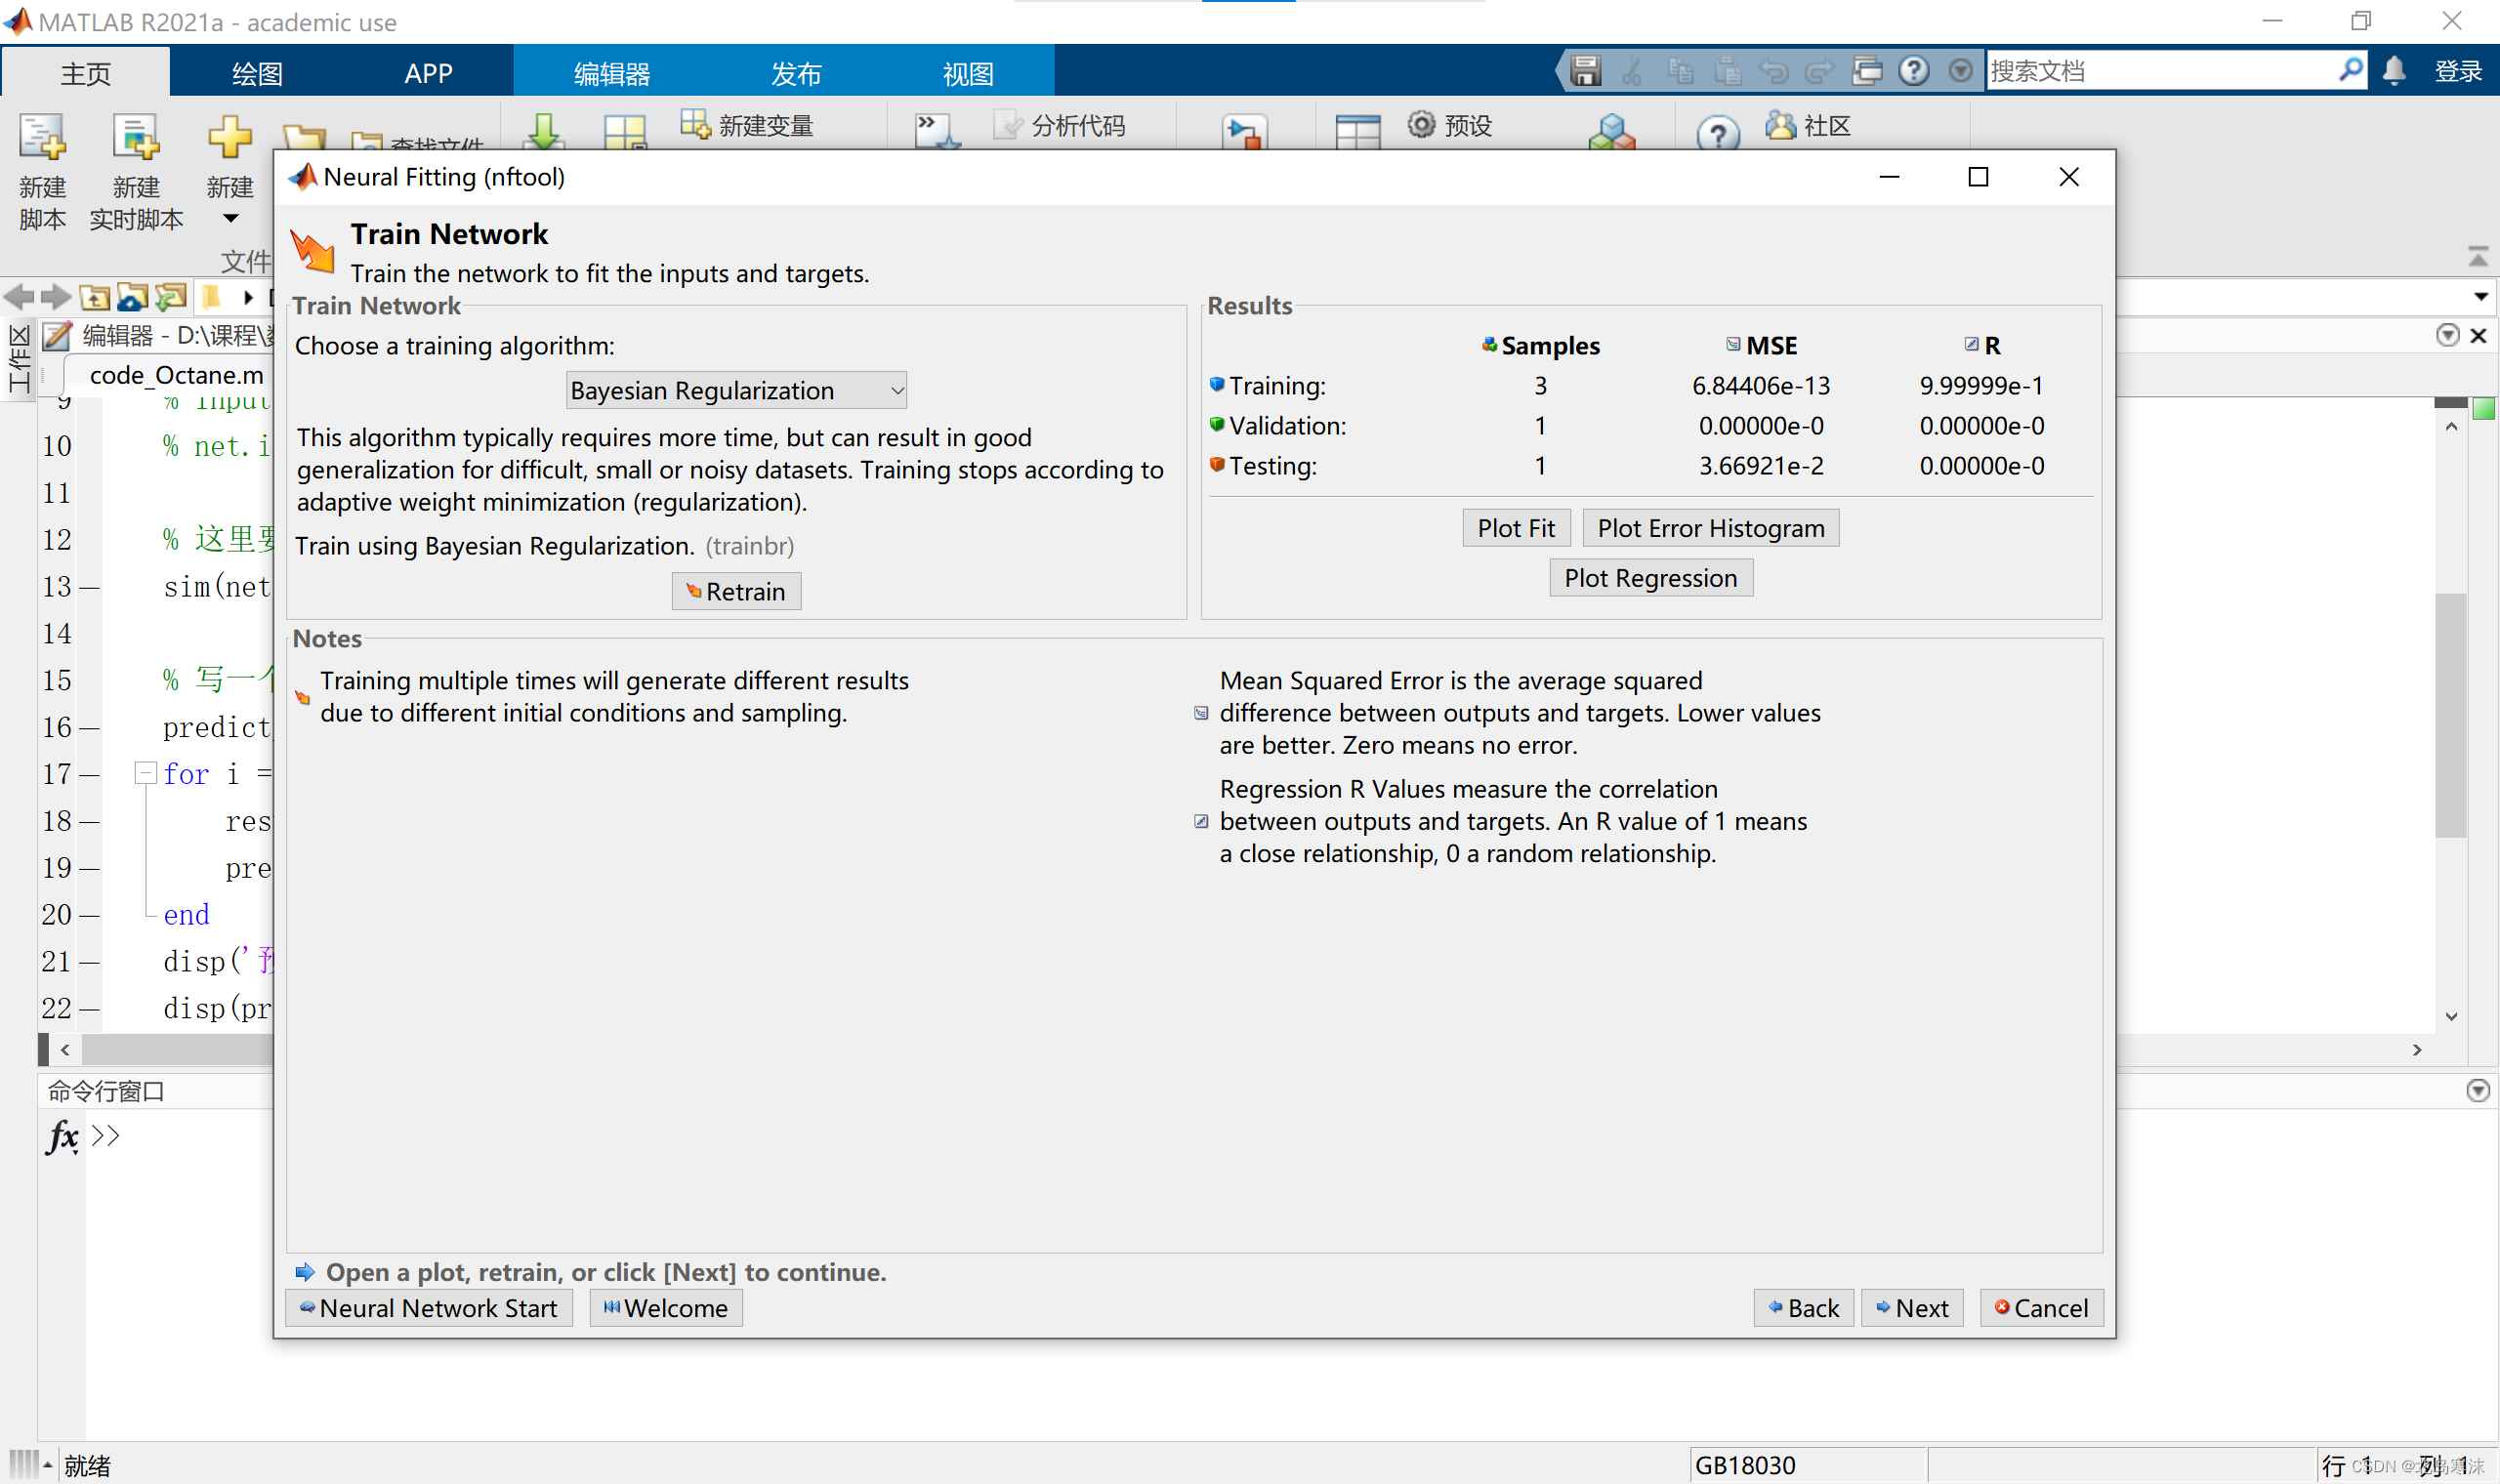
Task: Click Next to continue the wizard
Action: [1911, 1308]
